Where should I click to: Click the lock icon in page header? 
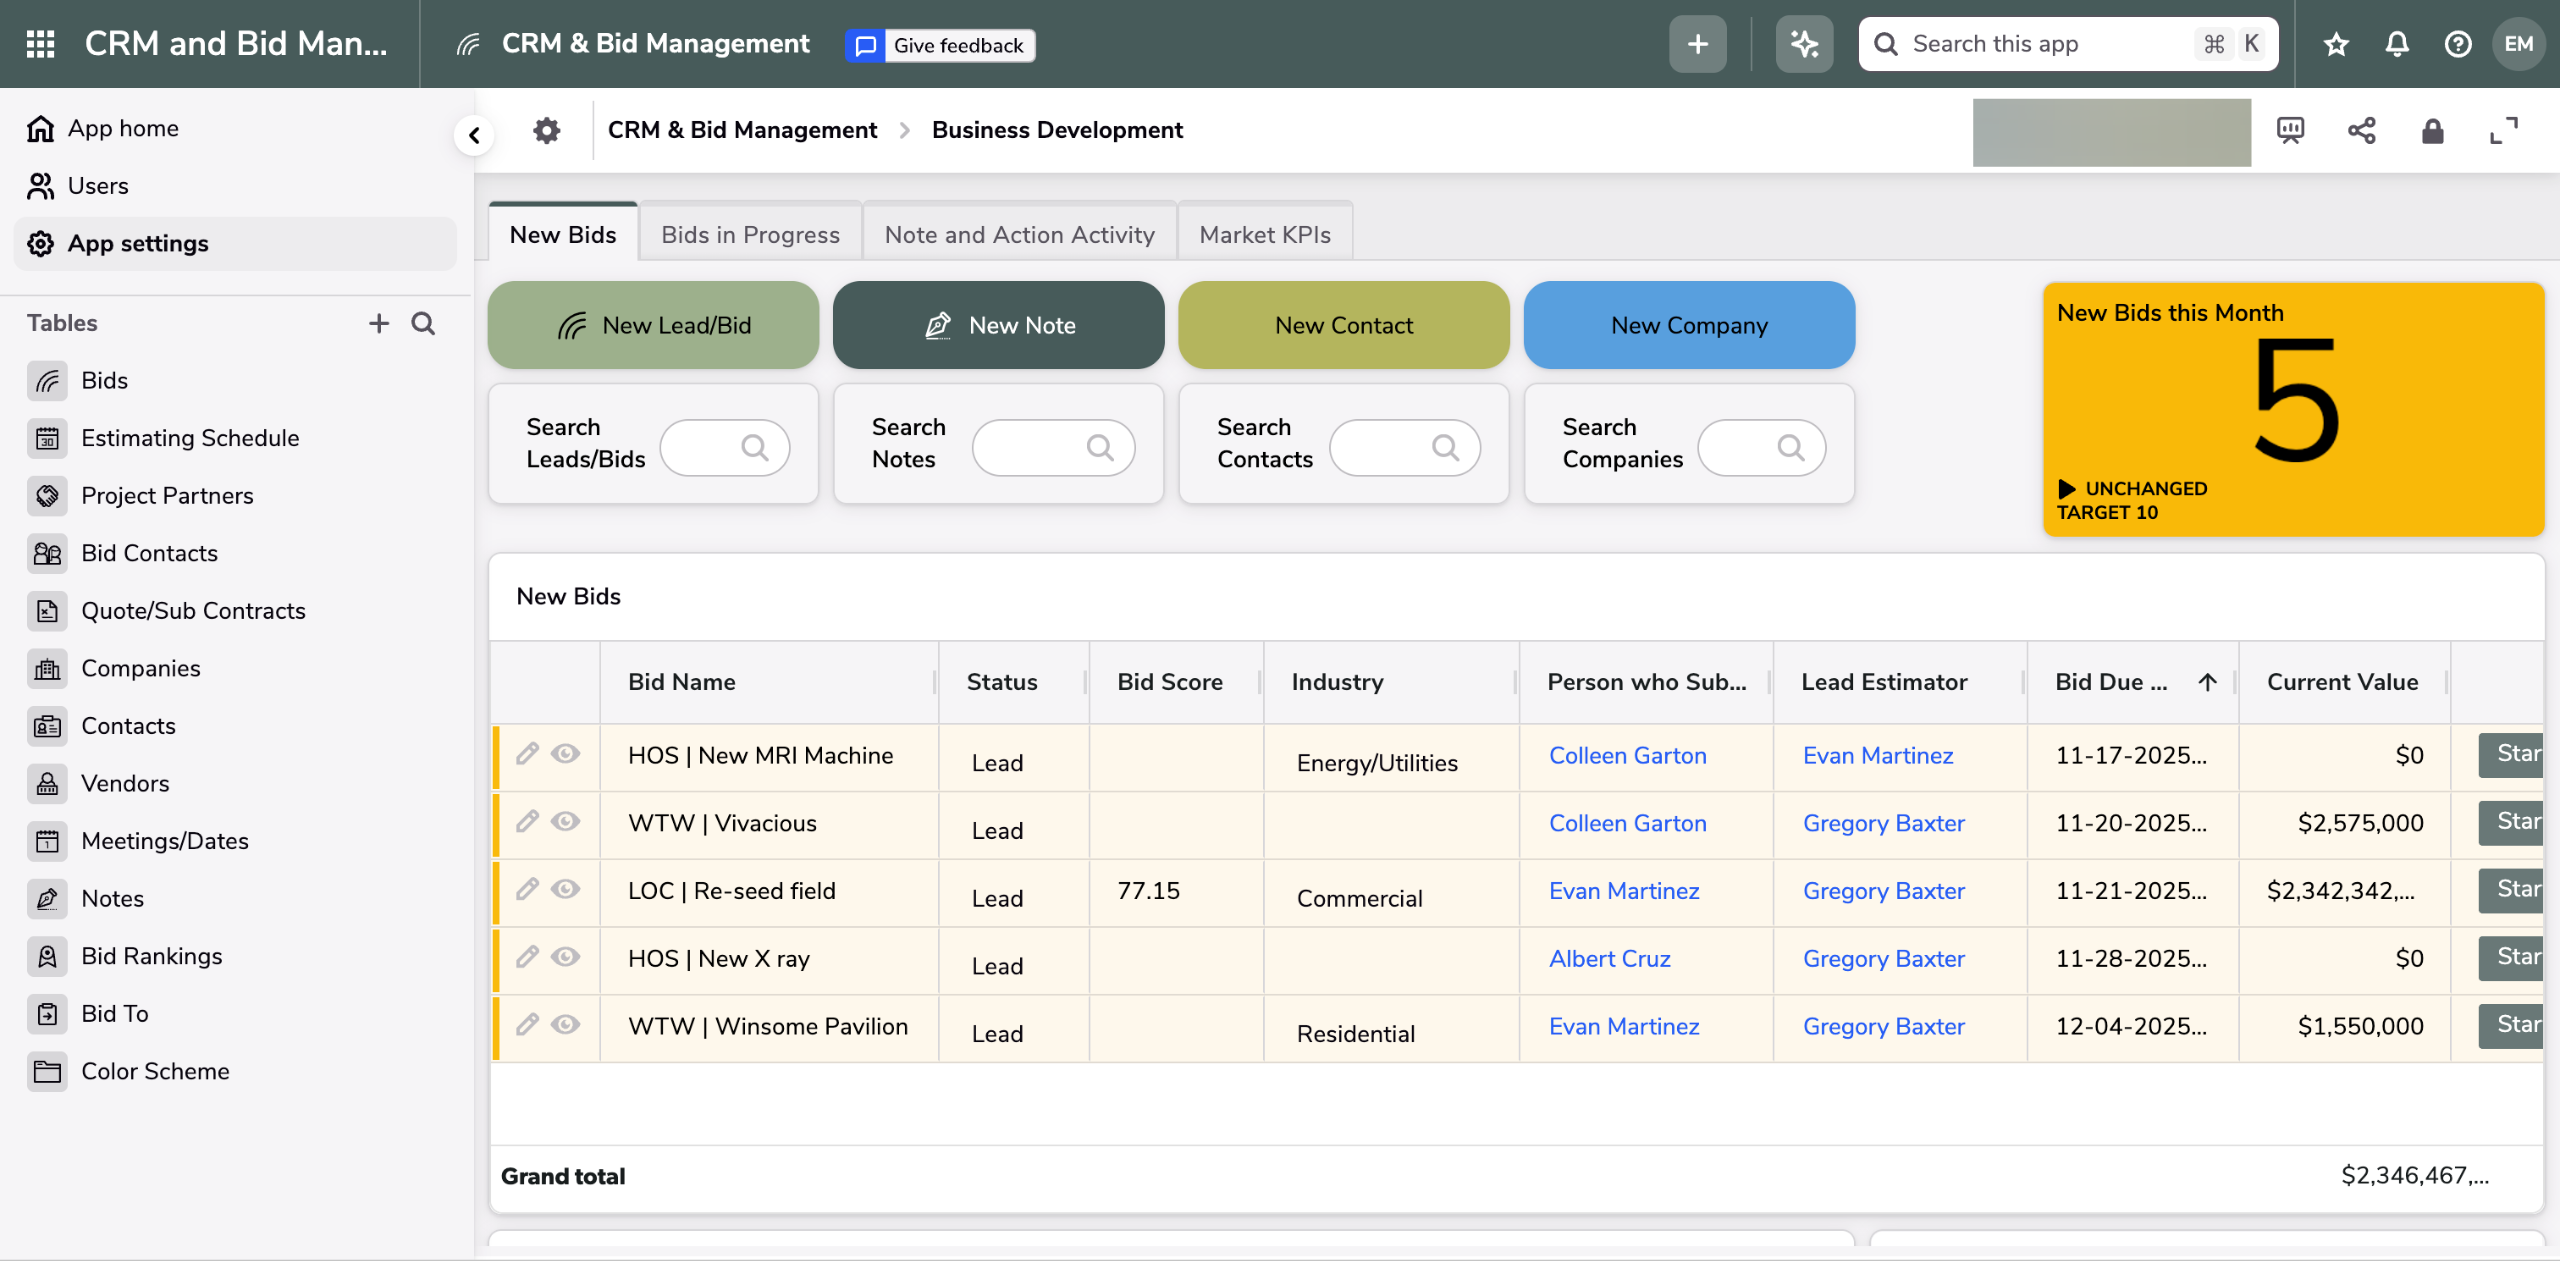(2432, 131)
